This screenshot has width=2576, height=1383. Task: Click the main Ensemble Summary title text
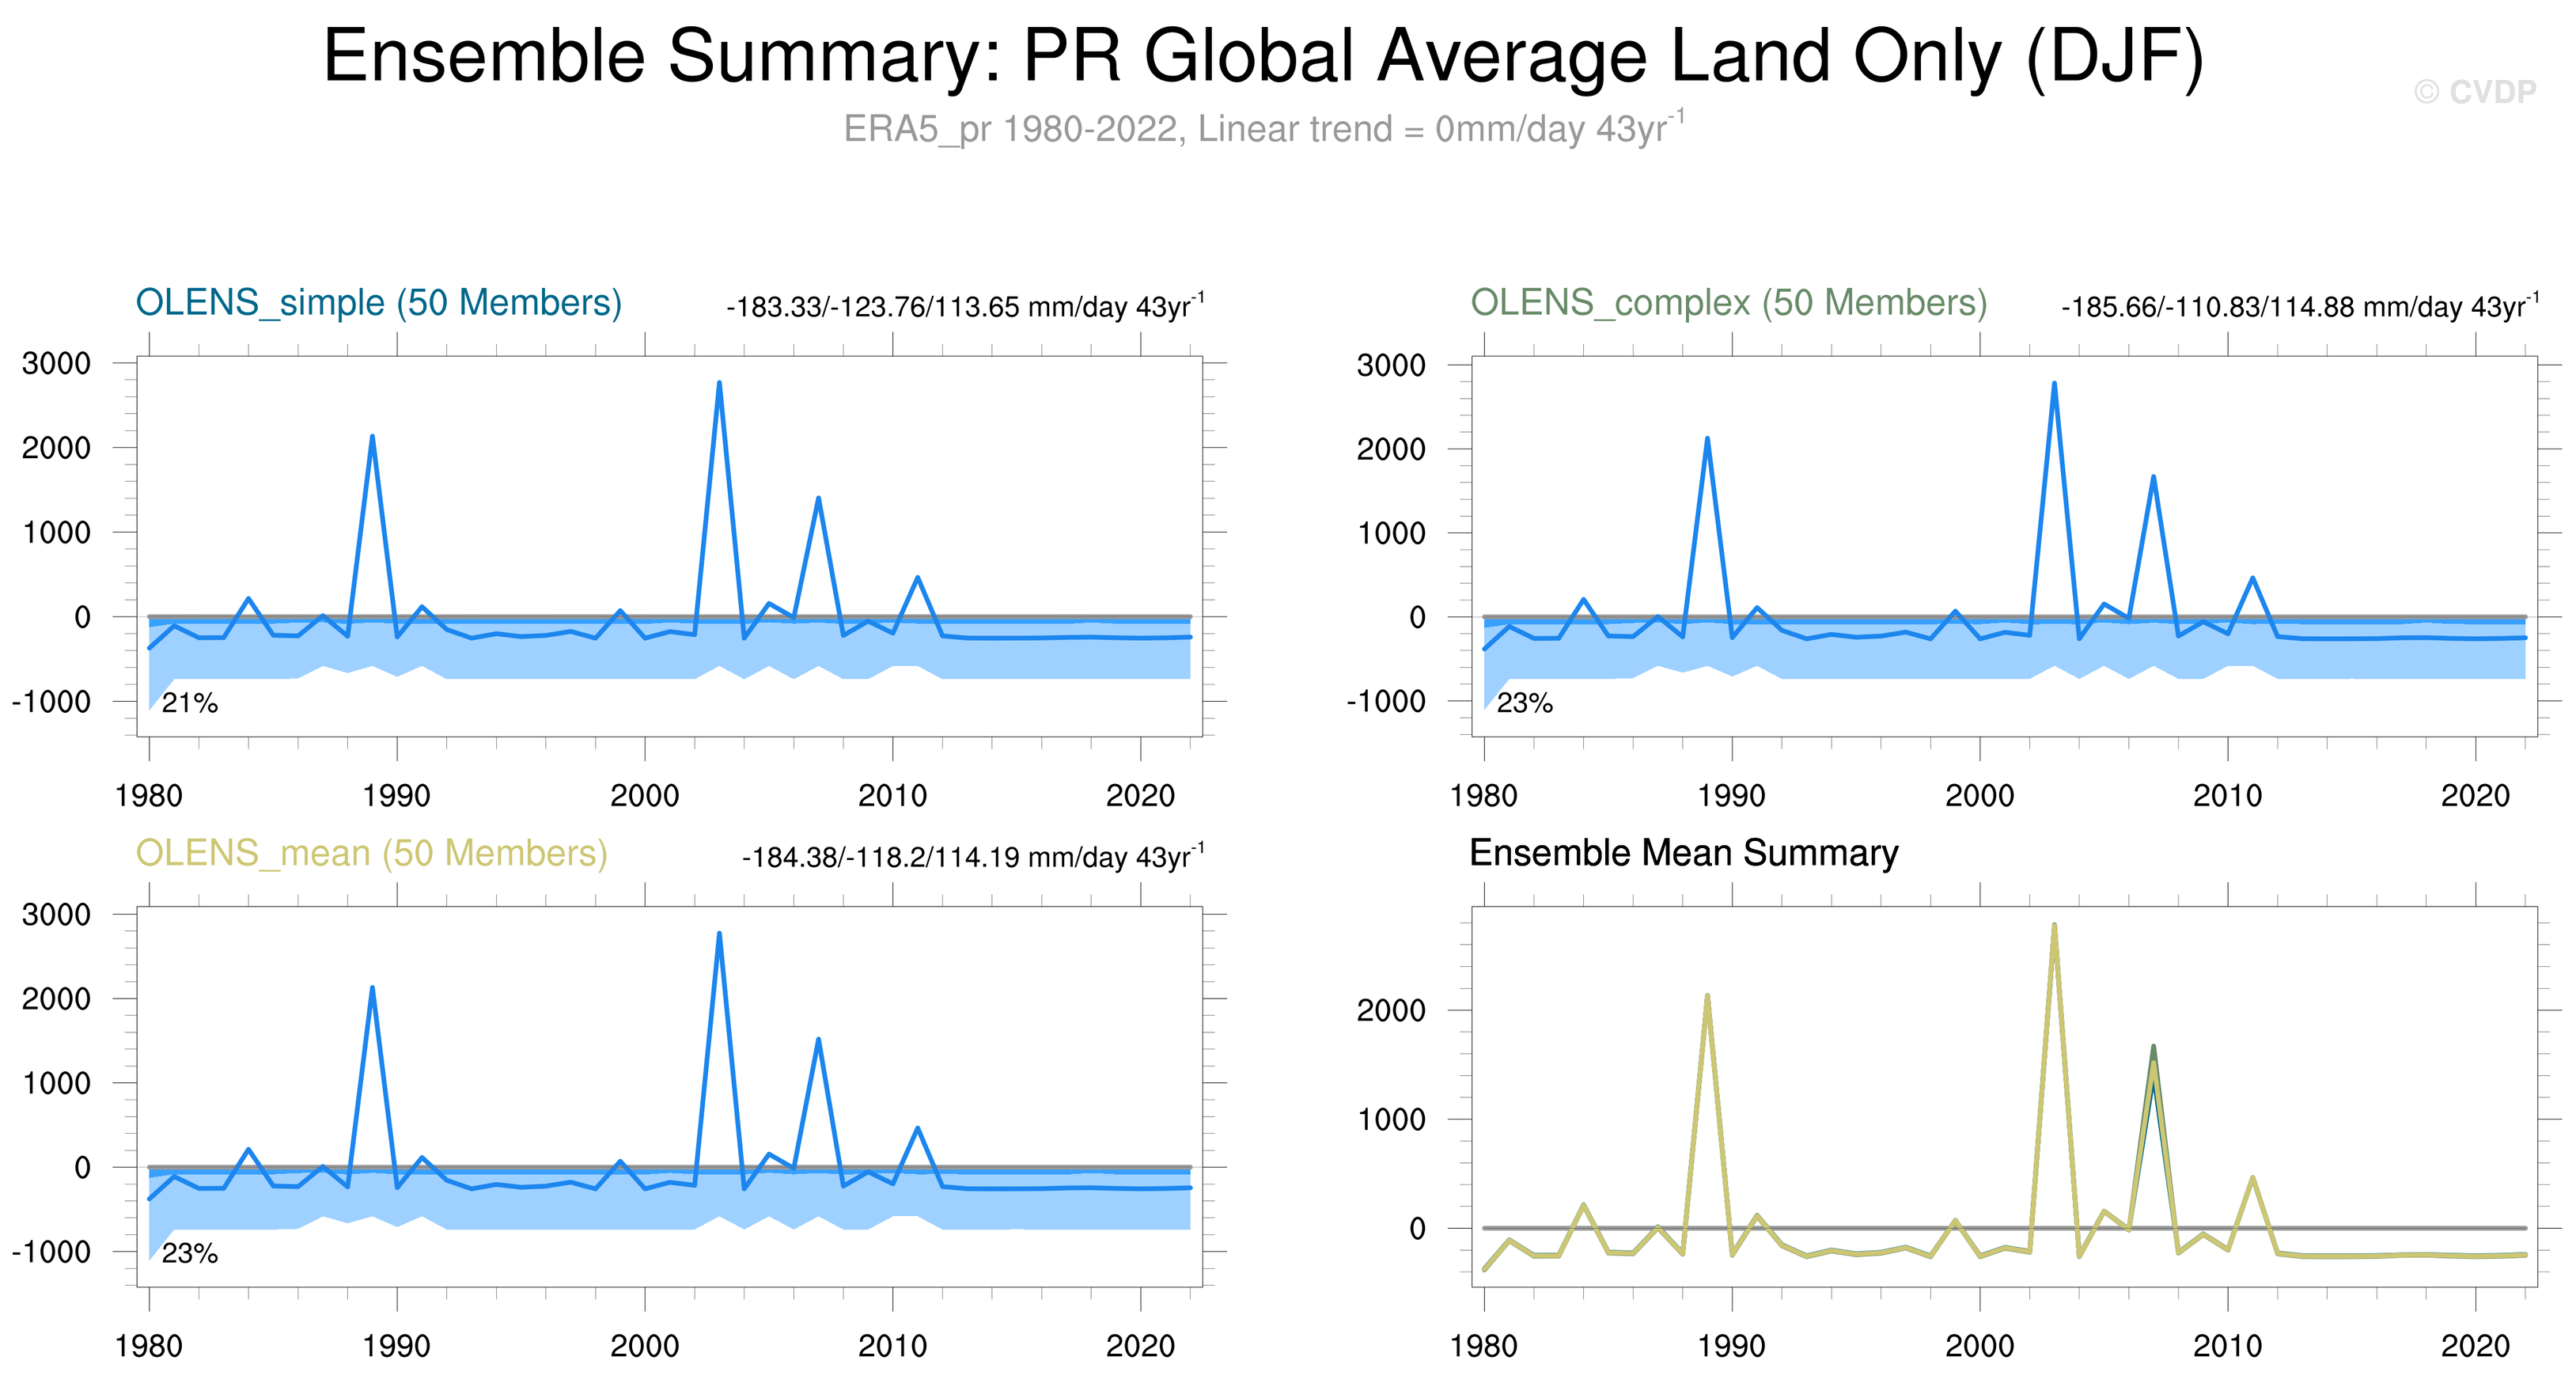click(1263, 56)
